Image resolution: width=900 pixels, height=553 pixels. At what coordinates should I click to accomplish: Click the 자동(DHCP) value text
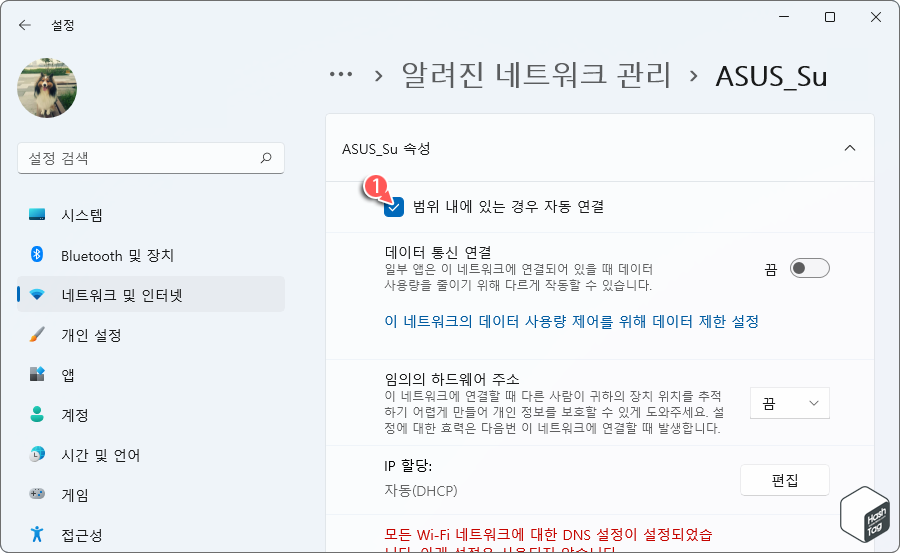421,491
